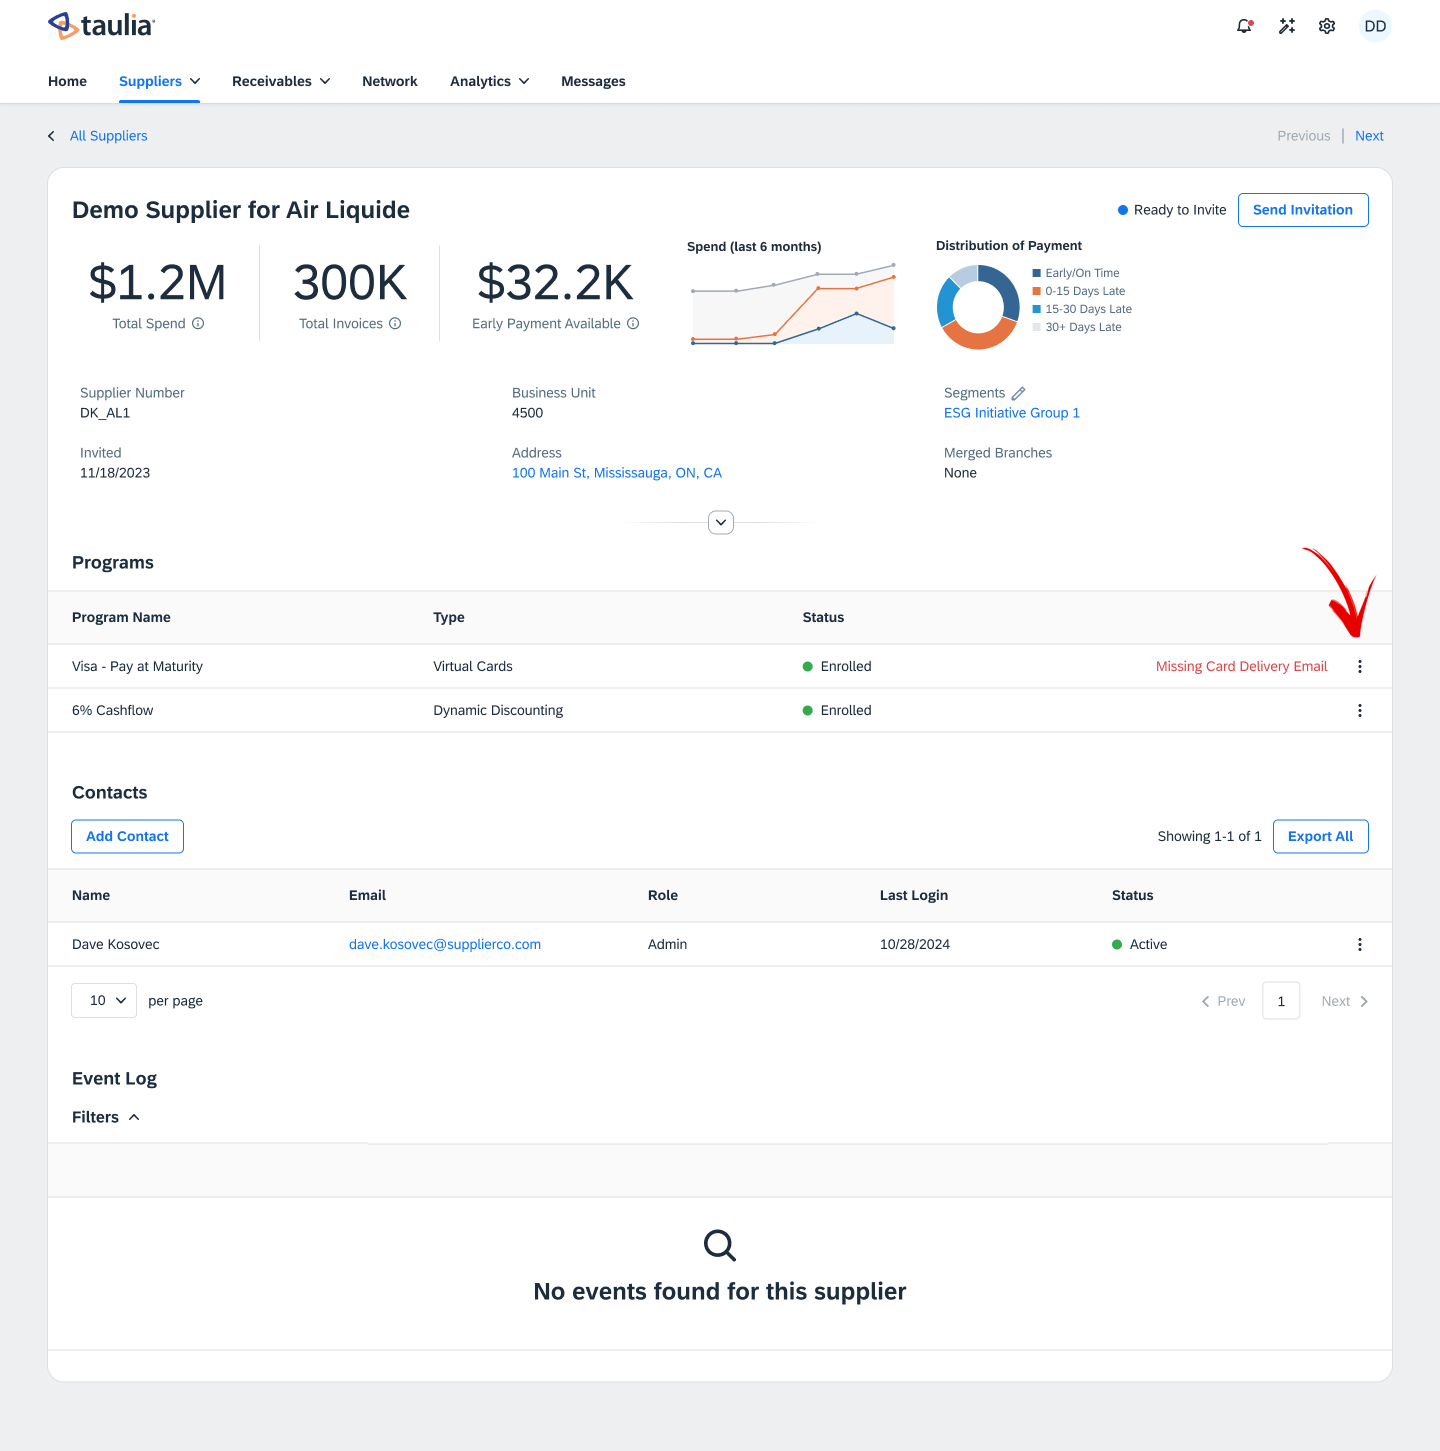The width and height of the screenshot is (1440, 1451).
Task: Click the Taulia logo
Action: [x=102, y=26]
